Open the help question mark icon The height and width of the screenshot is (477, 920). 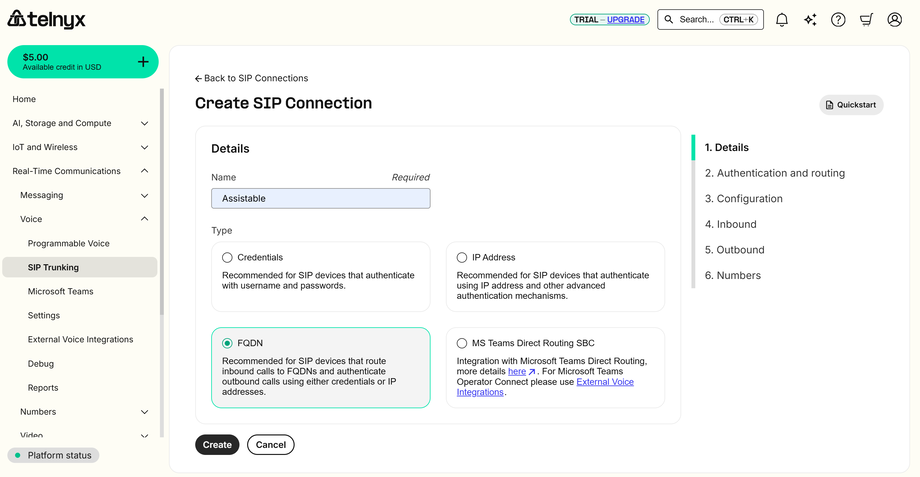coord(838,20)
